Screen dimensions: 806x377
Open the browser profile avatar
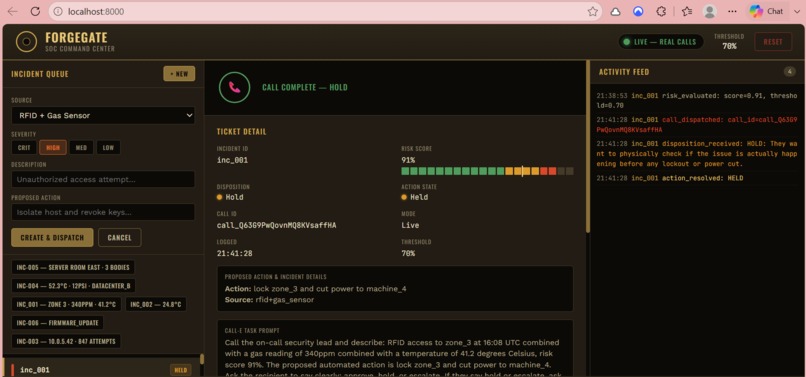pyautogui.click(x=710, y=11)
